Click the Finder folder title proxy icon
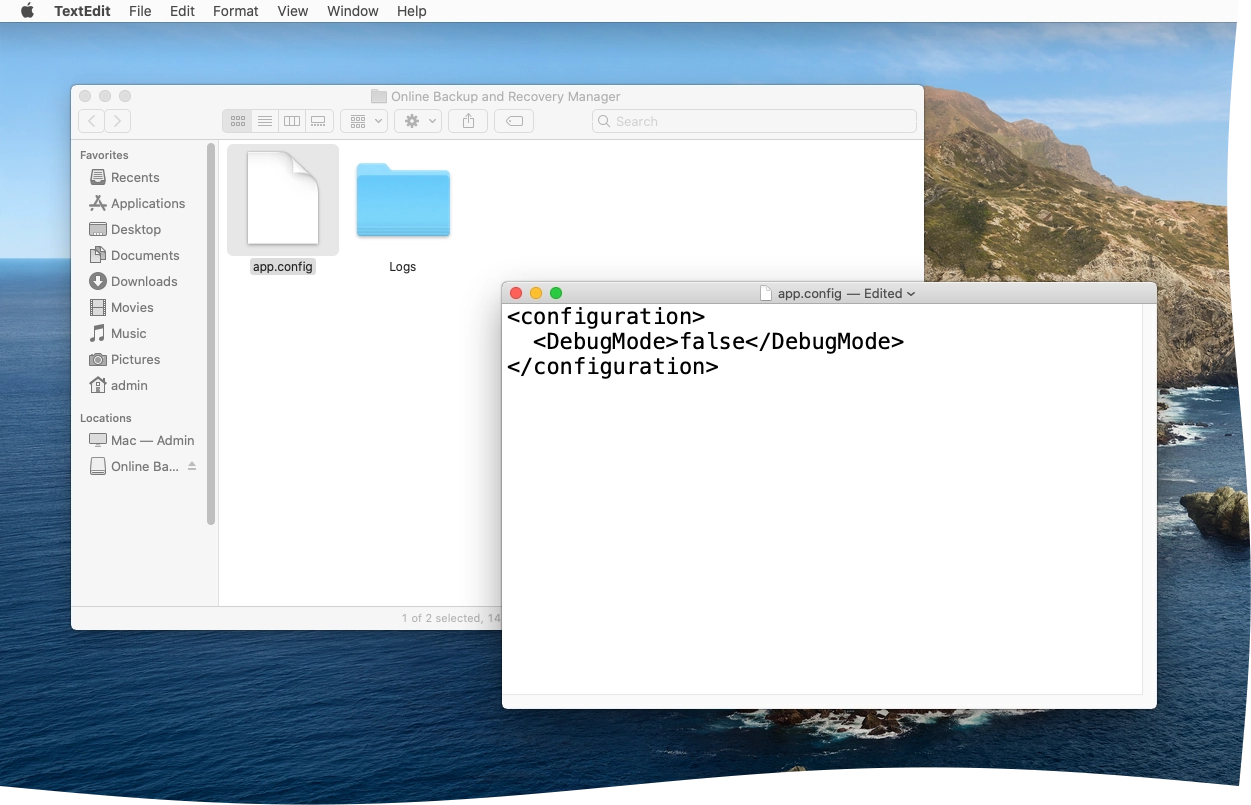Viewport: 1251px width, 805px height. (379, 96)
